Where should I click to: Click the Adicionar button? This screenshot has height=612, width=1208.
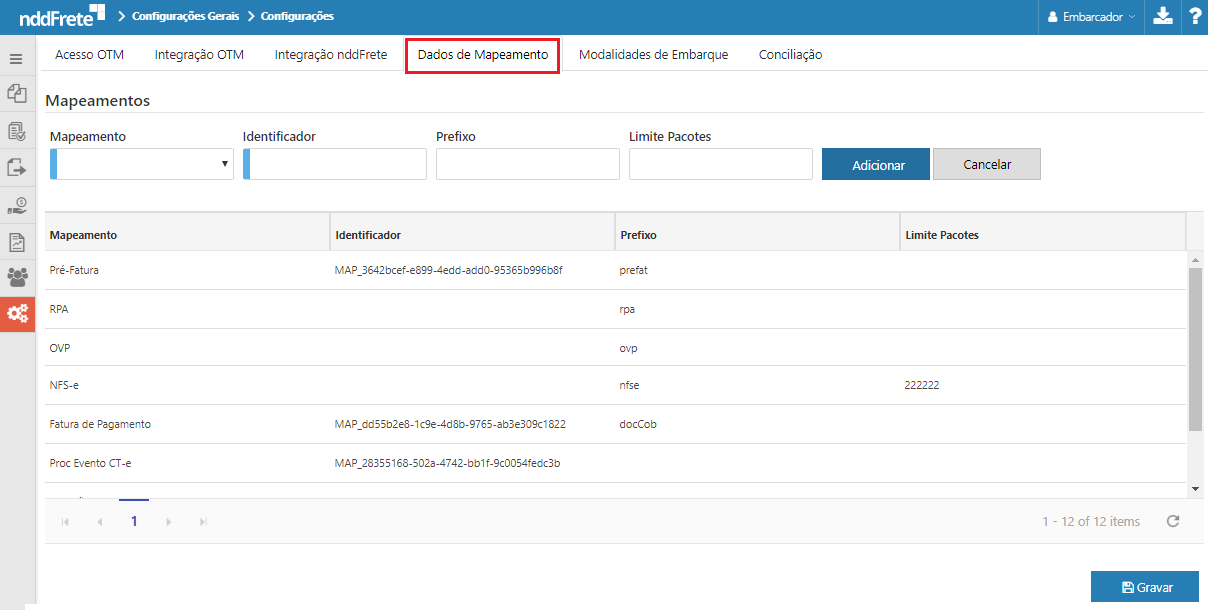pos(876,165)
